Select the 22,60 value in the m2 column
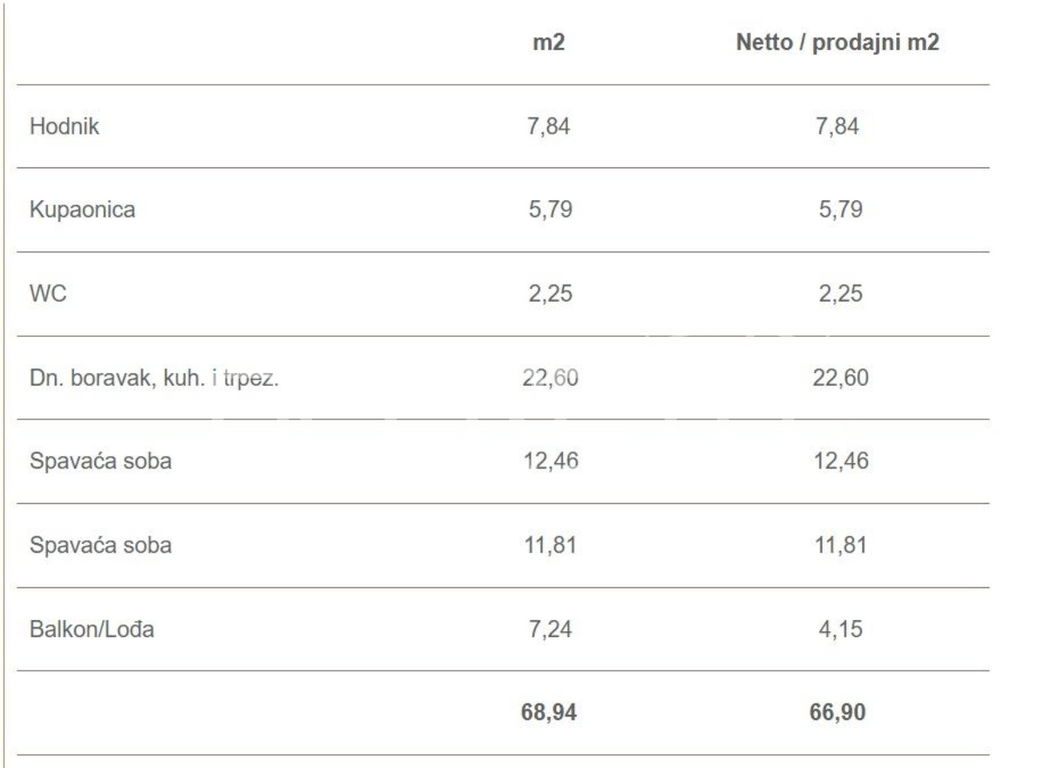 tap(550, 378)
